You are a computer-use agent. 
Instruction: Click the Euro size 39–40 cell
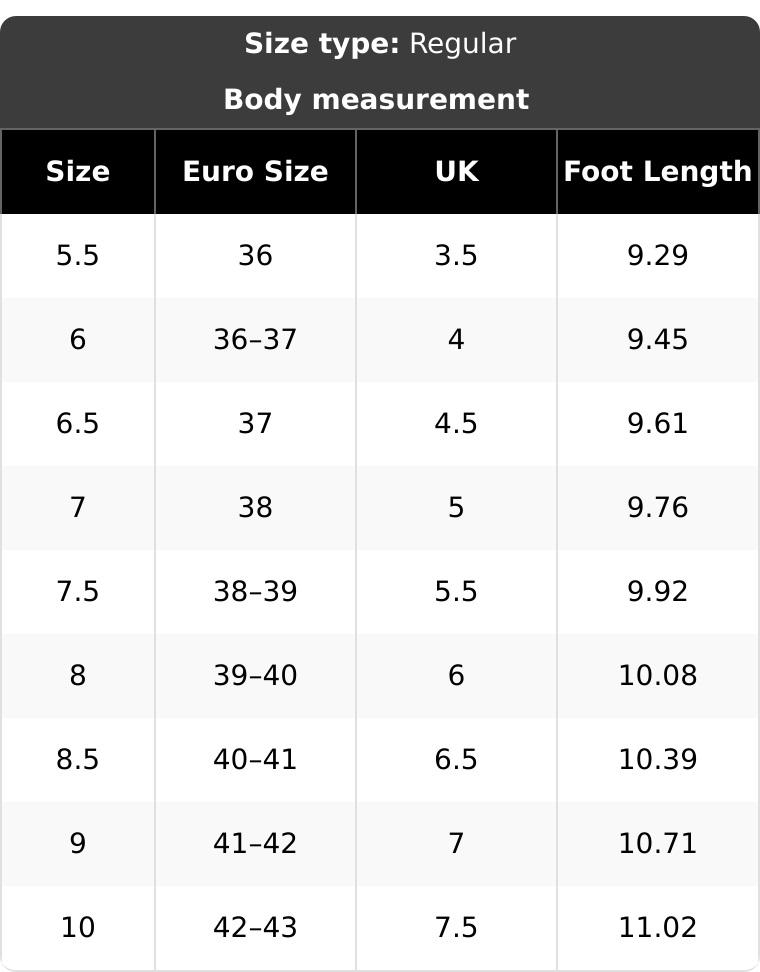pos(255,675)
